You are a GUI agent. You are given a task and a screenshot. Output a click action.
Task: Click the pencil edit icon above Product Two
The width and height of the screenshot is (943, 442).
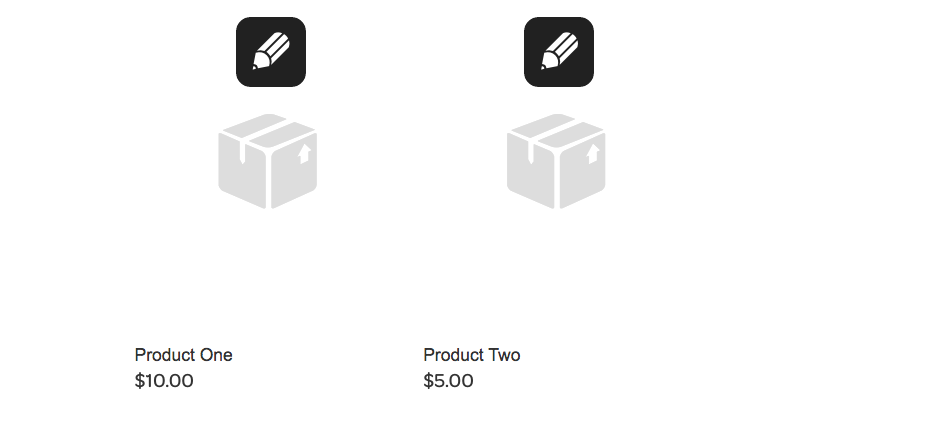[x=559, y=52]
